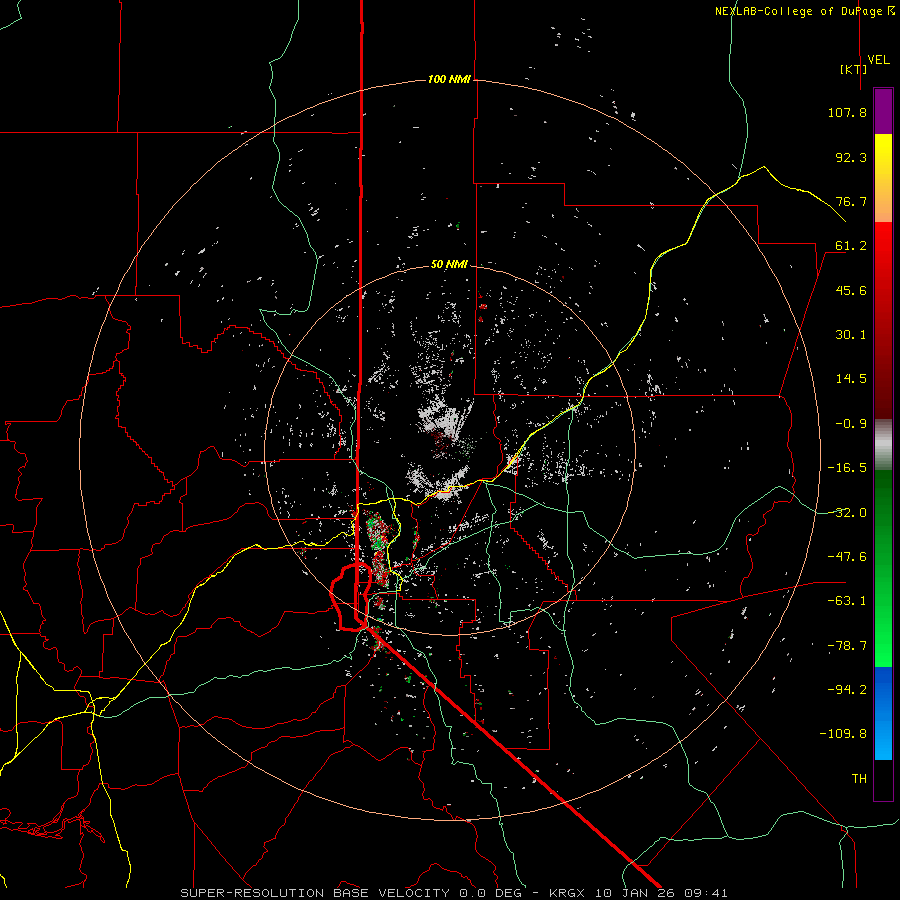Screen dimensions: 900x900
Task: Click the yellow-orange segment of velocity color bar
Action: tap(883, 179)
